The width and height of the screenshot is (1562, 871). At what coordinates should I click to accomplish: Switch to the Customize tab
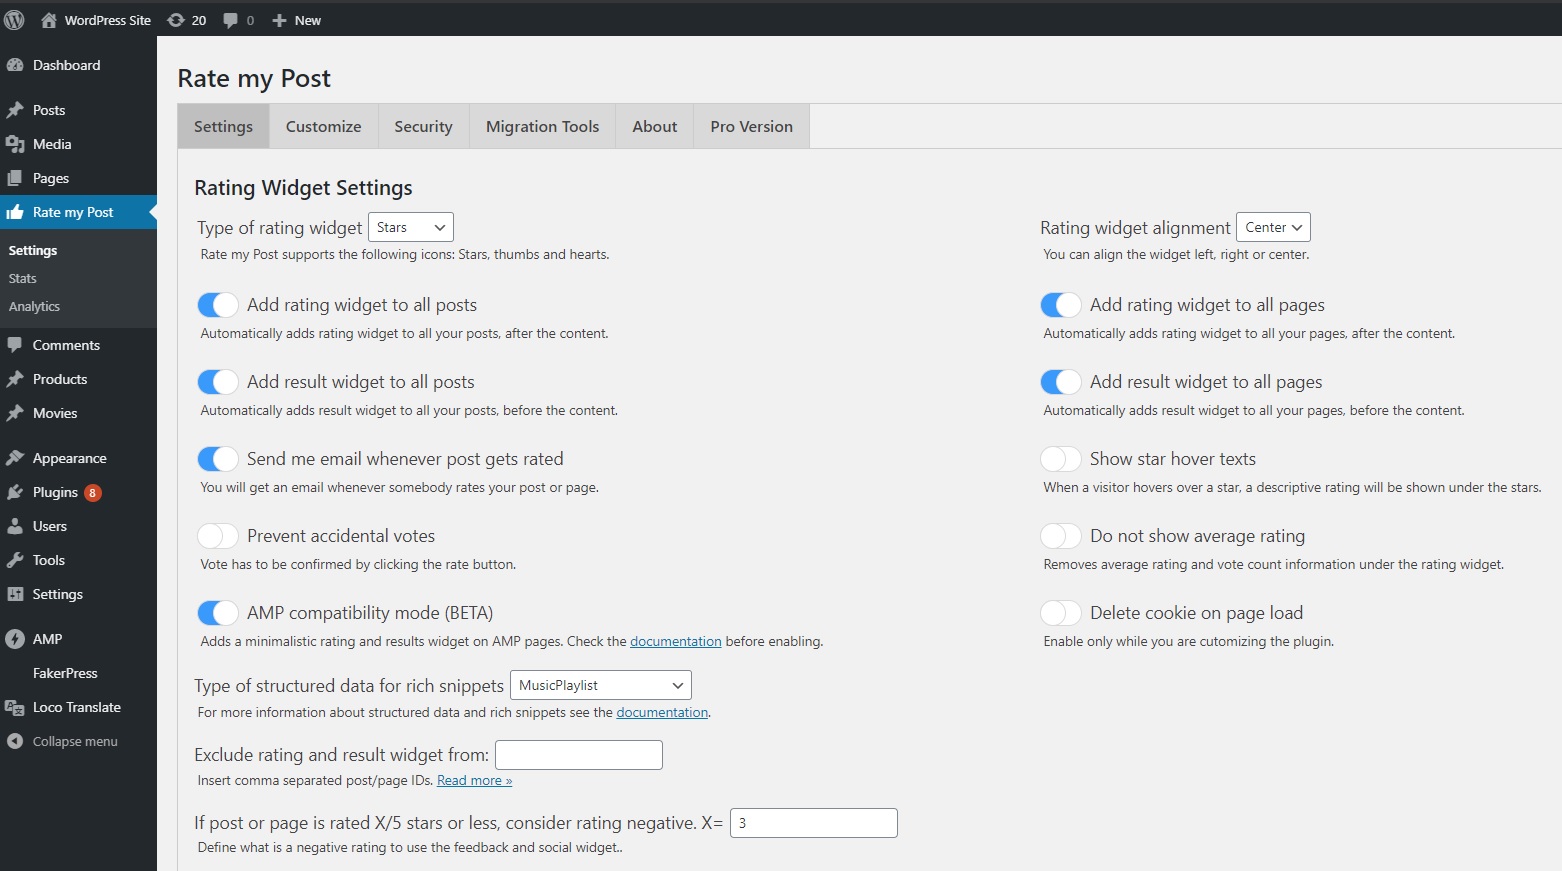pos(323,127)
